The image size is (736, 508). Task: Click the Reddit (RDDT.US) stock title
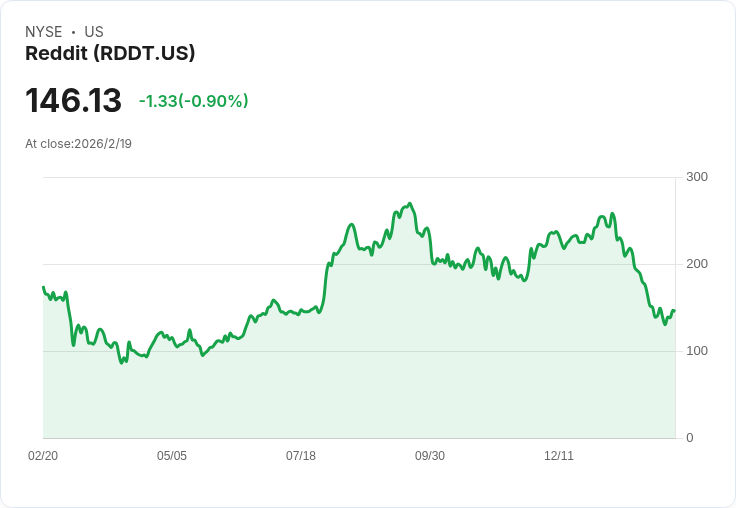110,53
